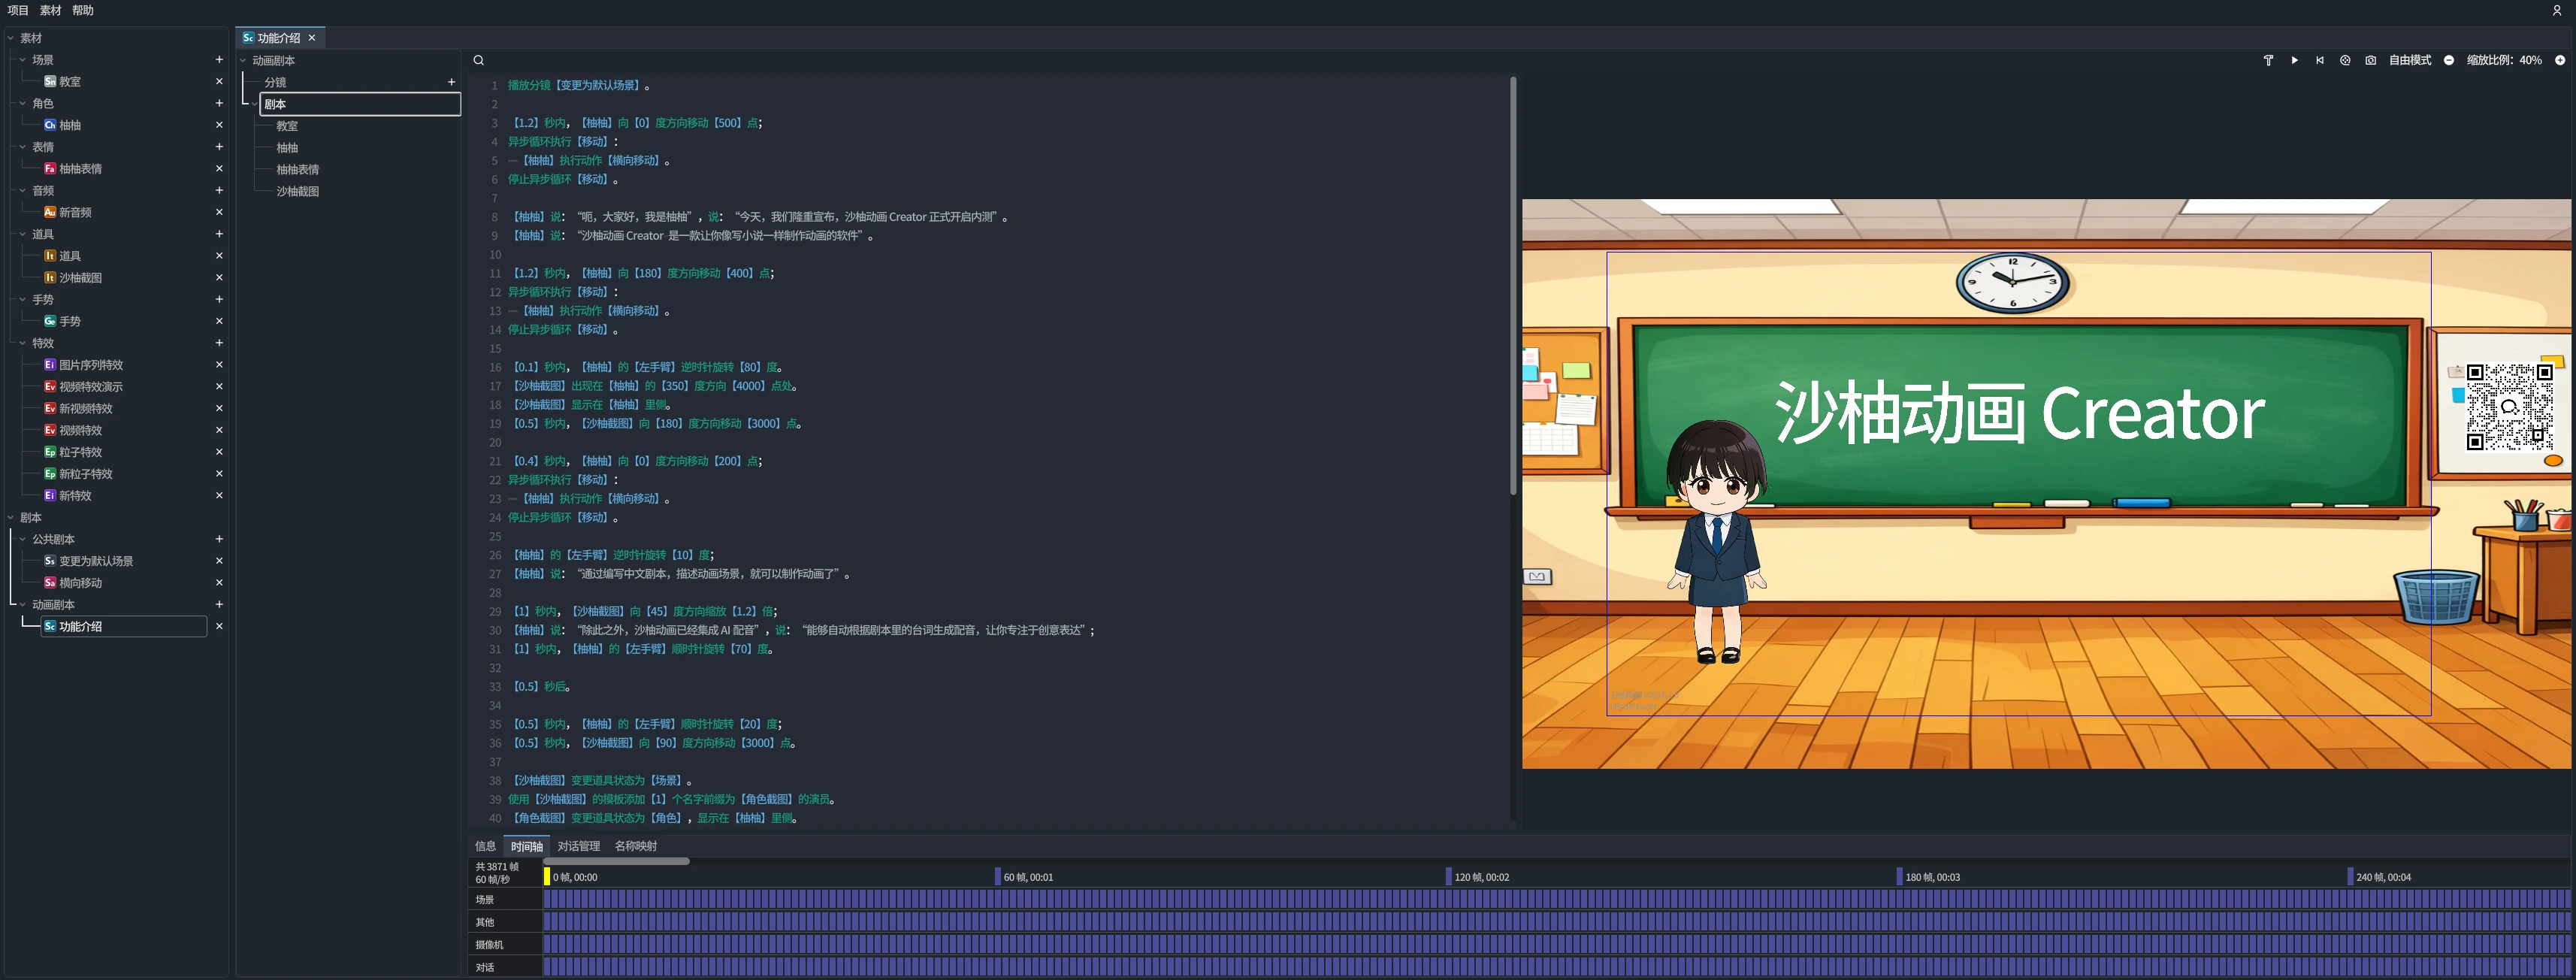Select the 剧本 outline node

(x=360, y=104)
